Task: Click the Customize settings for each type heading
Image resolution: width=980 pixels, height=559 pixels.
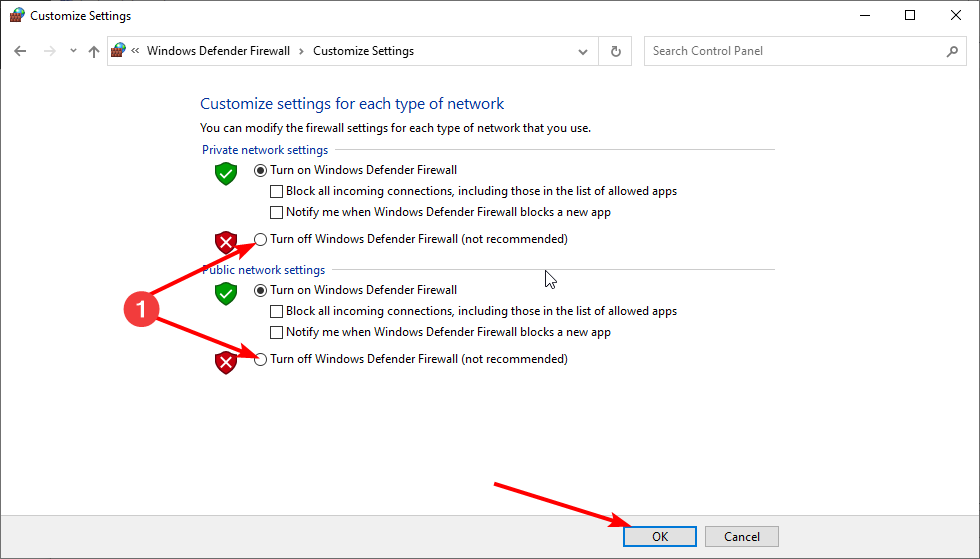Action: coord(352,104)
